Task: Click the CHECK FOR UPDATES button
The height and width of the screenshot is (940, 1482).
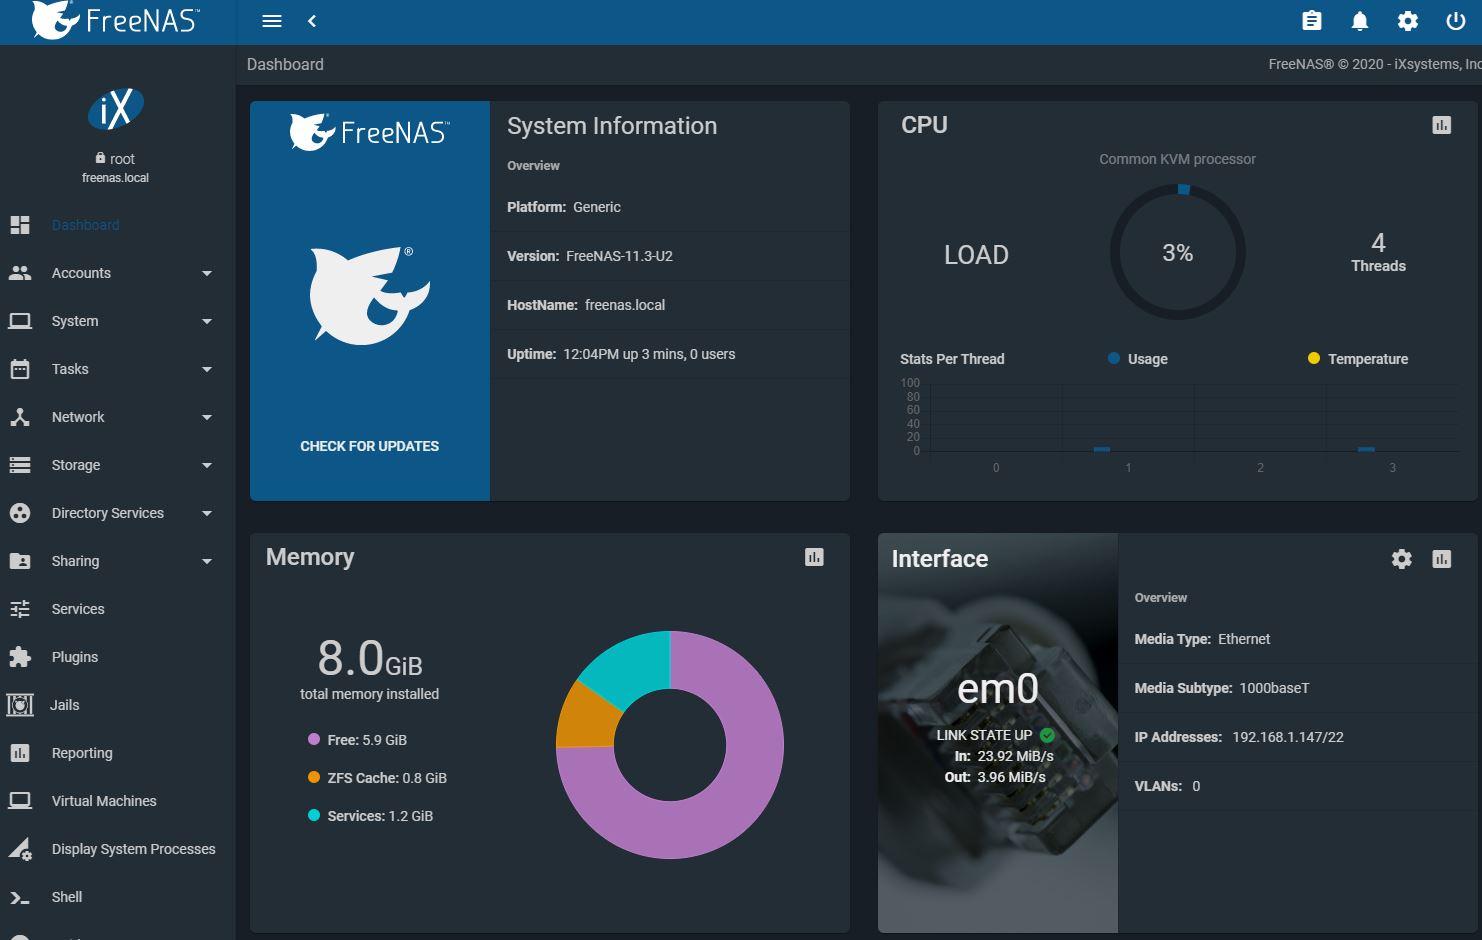Action: [370, 446]
